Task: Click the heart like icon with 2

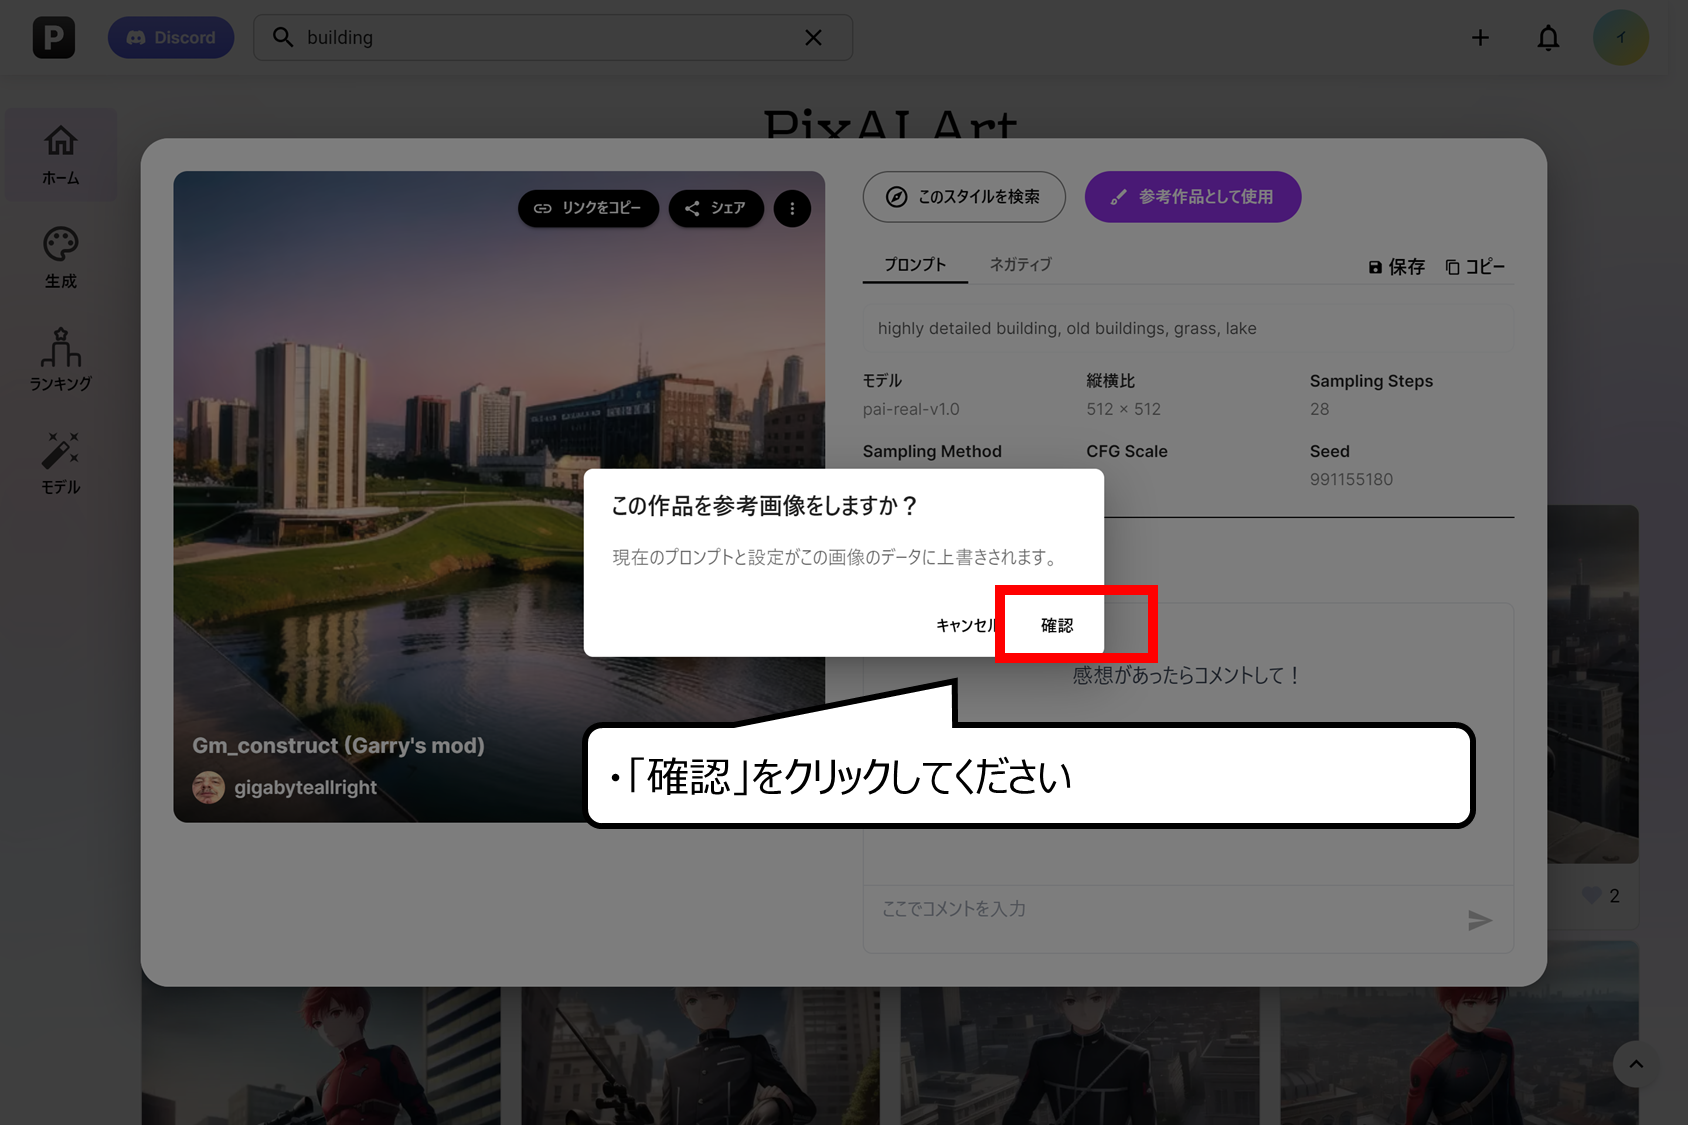Action: 1591,896
